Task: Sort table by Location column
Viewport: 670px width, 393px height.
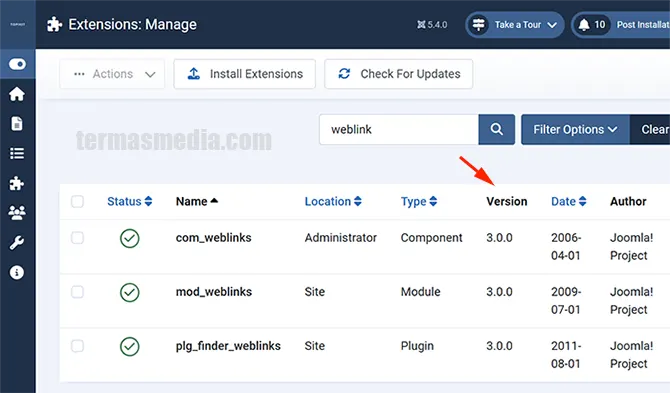Action: click(x=333, y=201)
